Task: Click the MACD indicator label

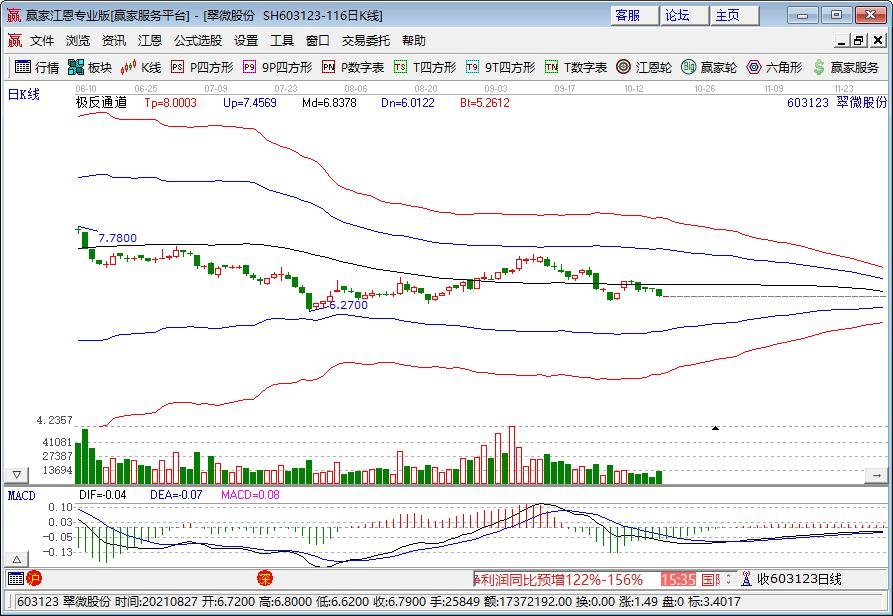Action: (21, 494)
